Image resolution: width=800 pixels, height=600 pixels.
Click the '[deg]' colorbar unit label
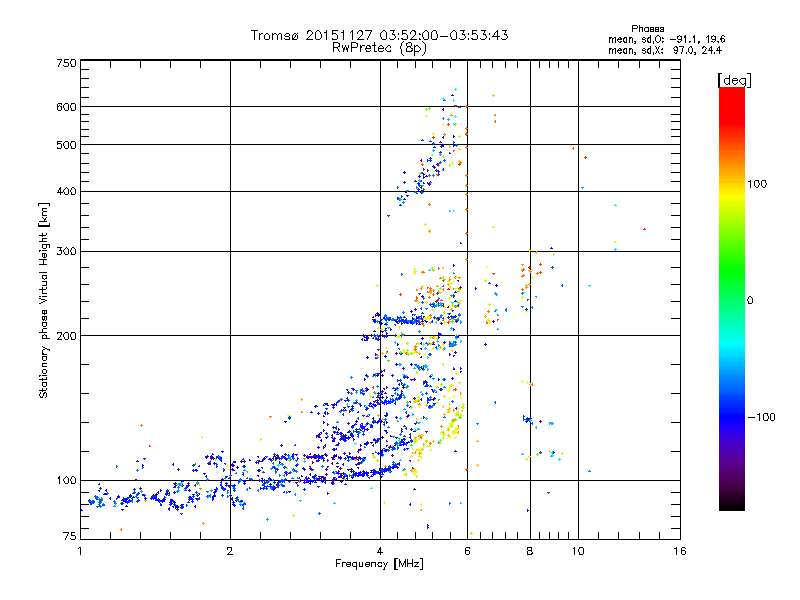point(734,80)
